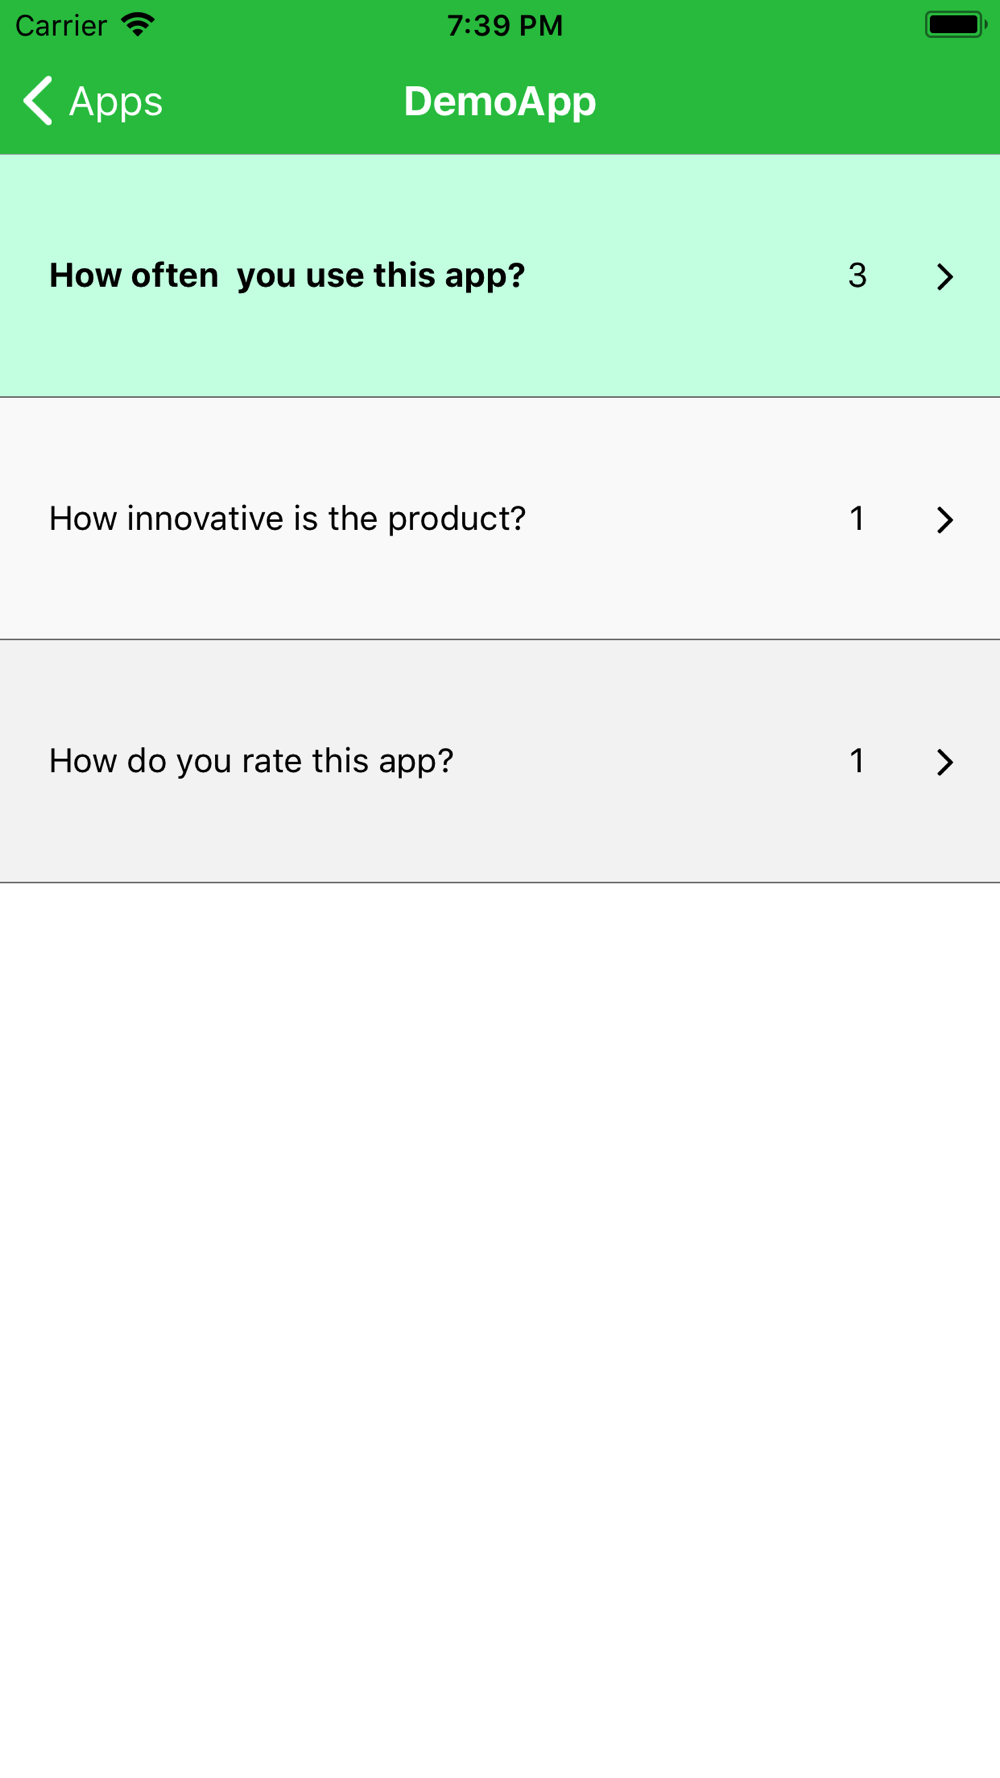Tap value 1 in the rate app row

[857, 761]
